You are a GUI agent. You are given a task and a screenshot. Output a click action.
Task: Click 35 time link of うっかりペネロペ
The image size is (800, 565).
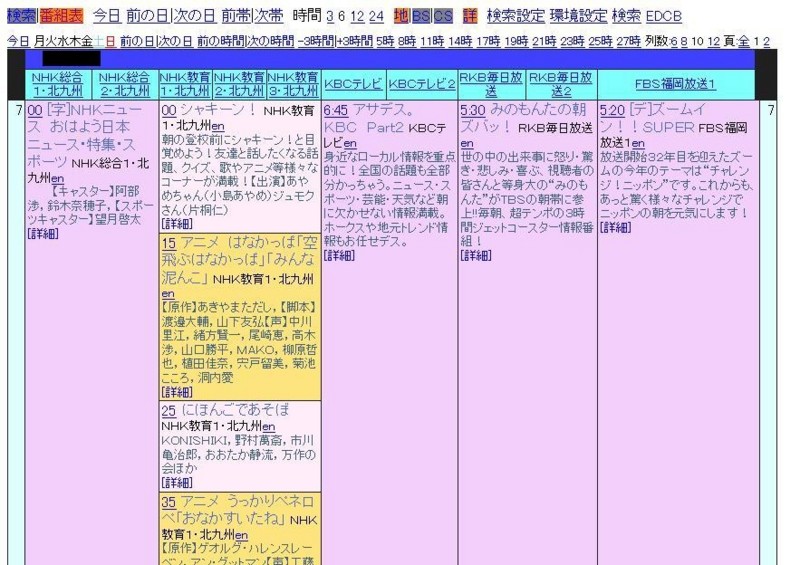point(169,502)
